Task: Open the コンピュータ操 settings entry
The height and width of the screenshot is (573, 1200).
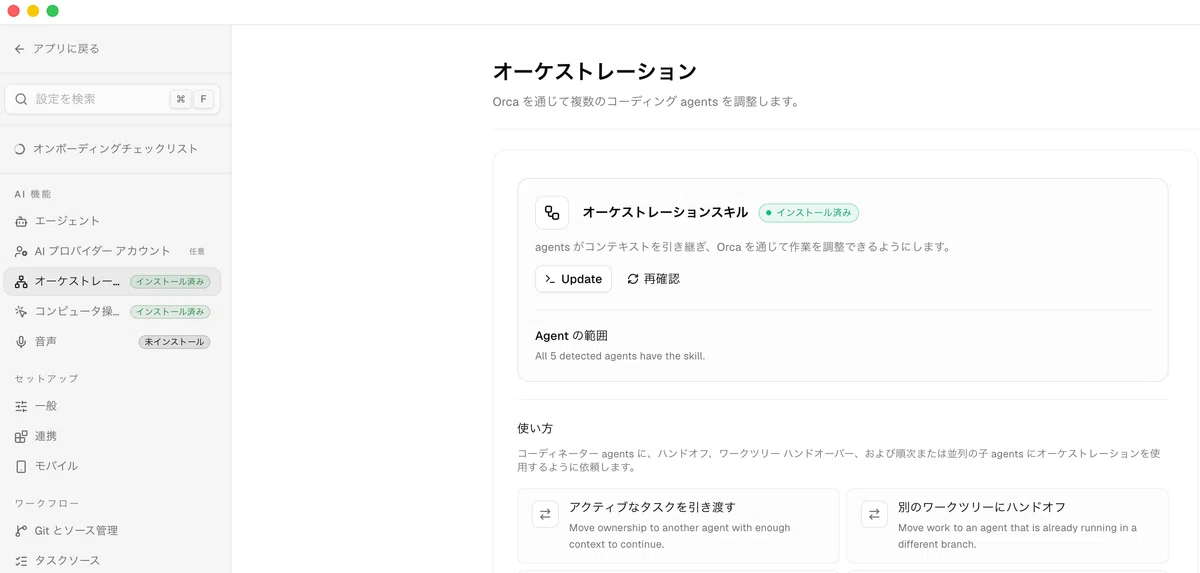Action: pyautogui.click(x=112, y=312)
